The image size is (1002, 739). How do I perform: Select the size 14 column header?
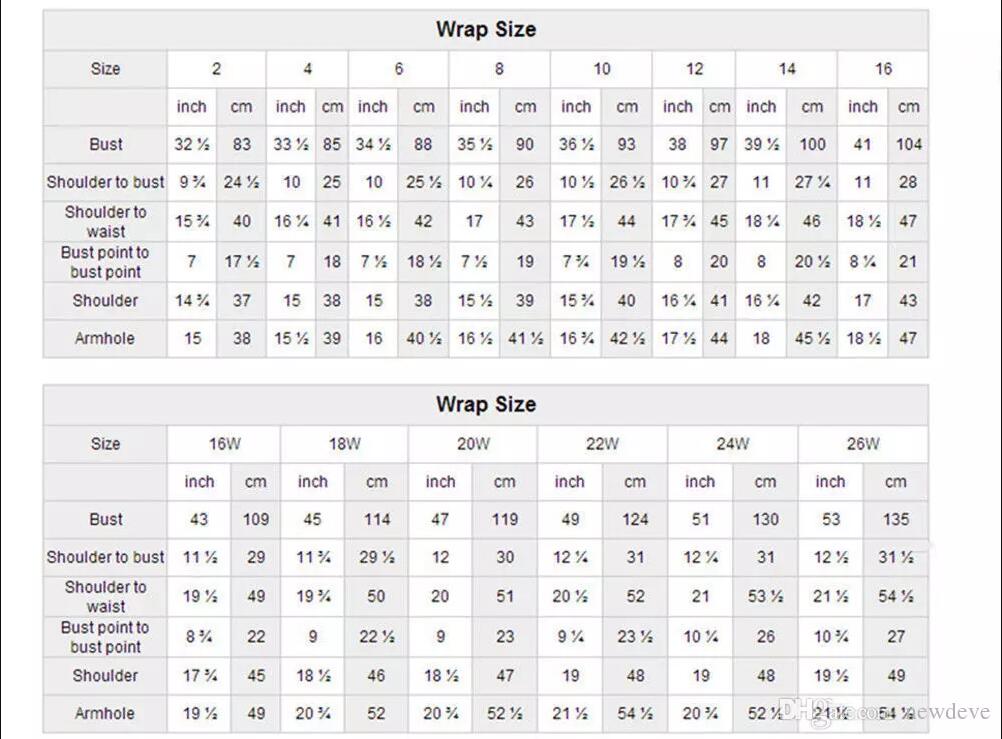pos(787,69)
